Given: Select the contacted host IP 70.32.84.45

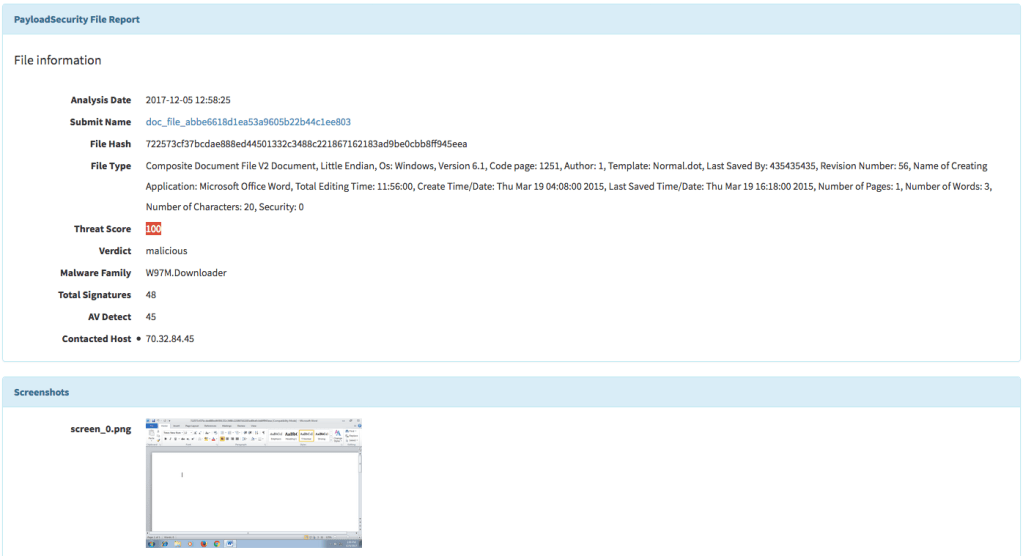Looking at the screenshot, I should [x=170, y=339].
